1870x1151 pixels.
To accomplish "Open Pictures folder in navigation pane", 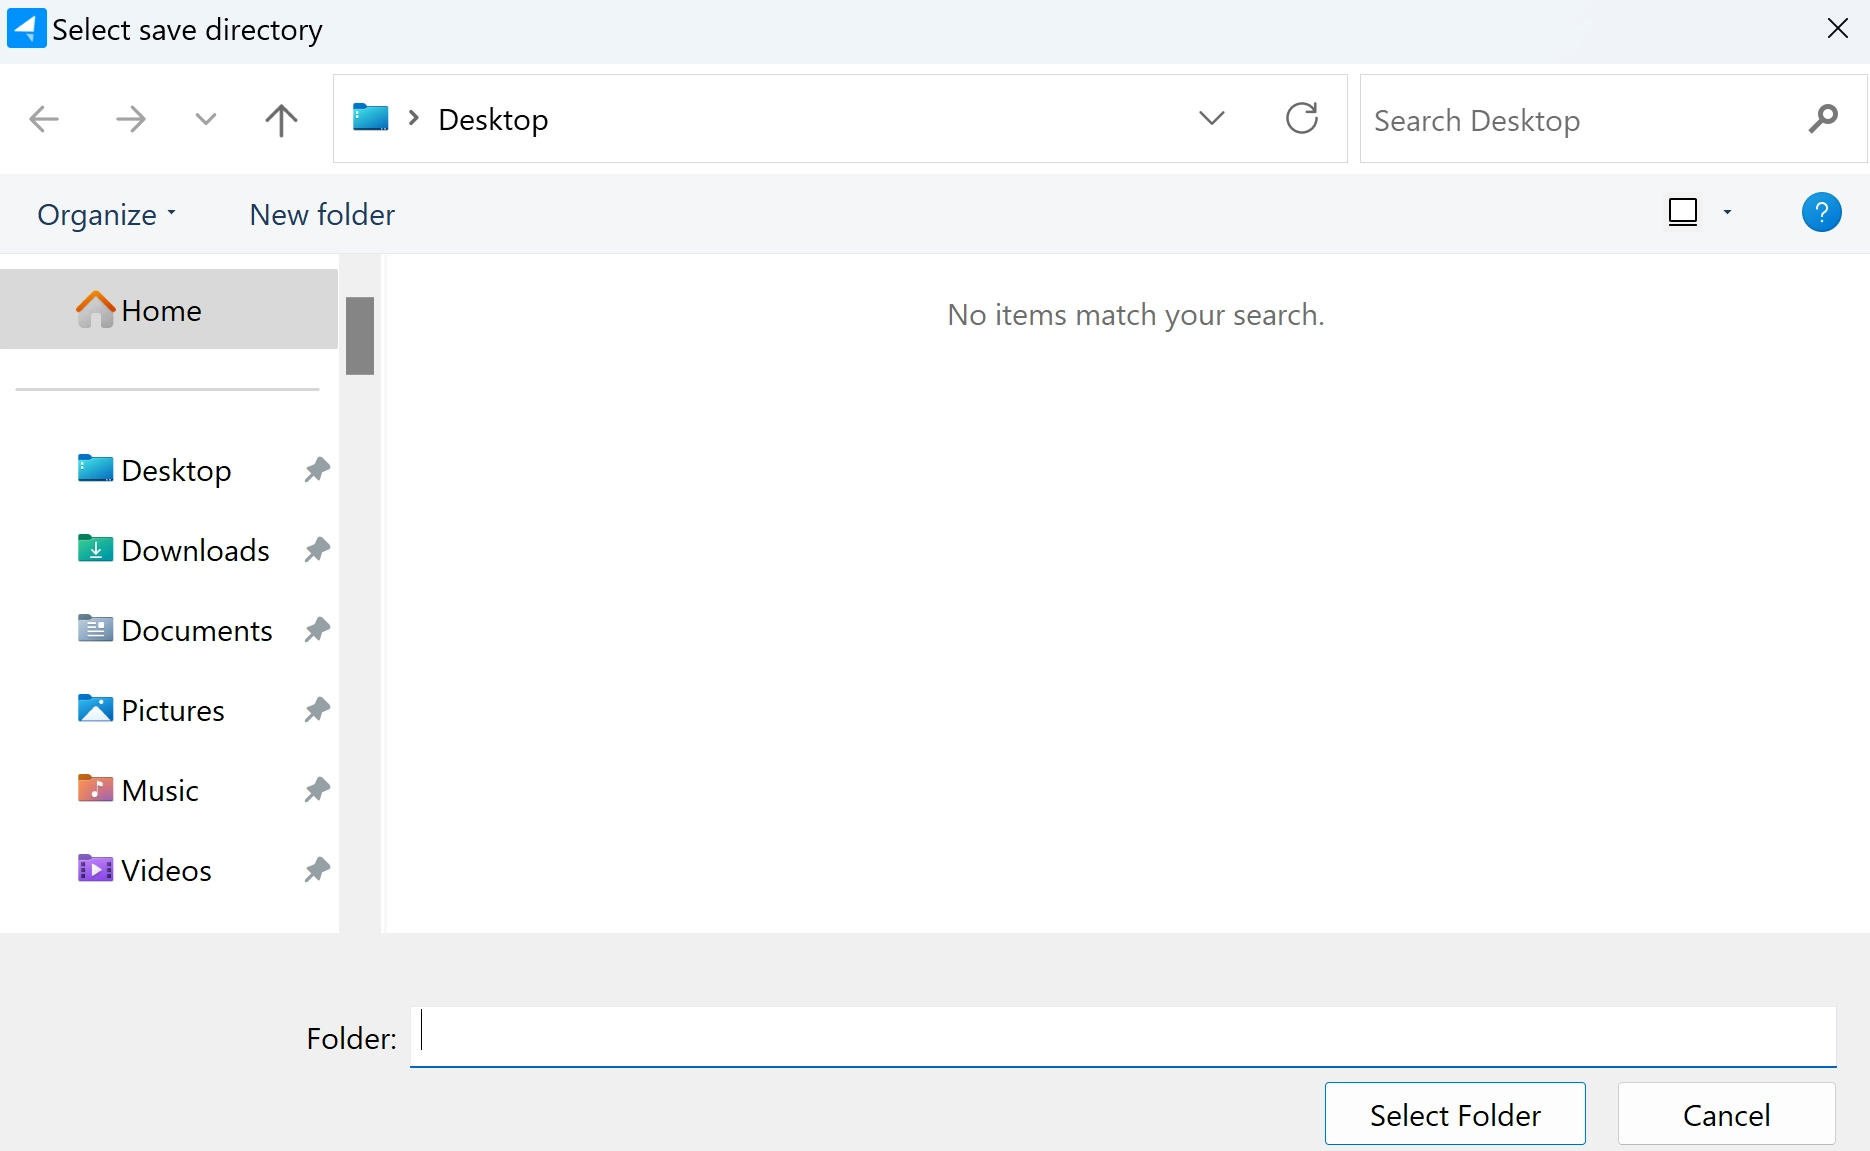I will pyautogui.click(x=172, y=710).
